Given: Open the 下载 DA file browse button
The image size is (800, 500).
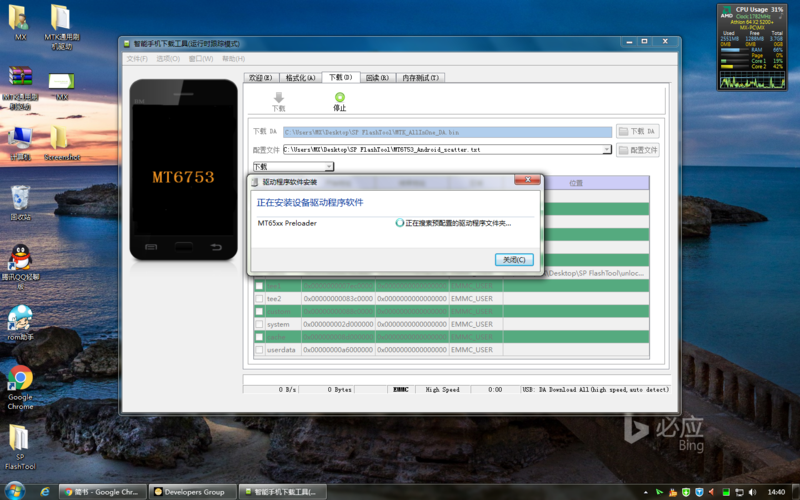Looking at the screenshot, I should (x=637, y=131).
